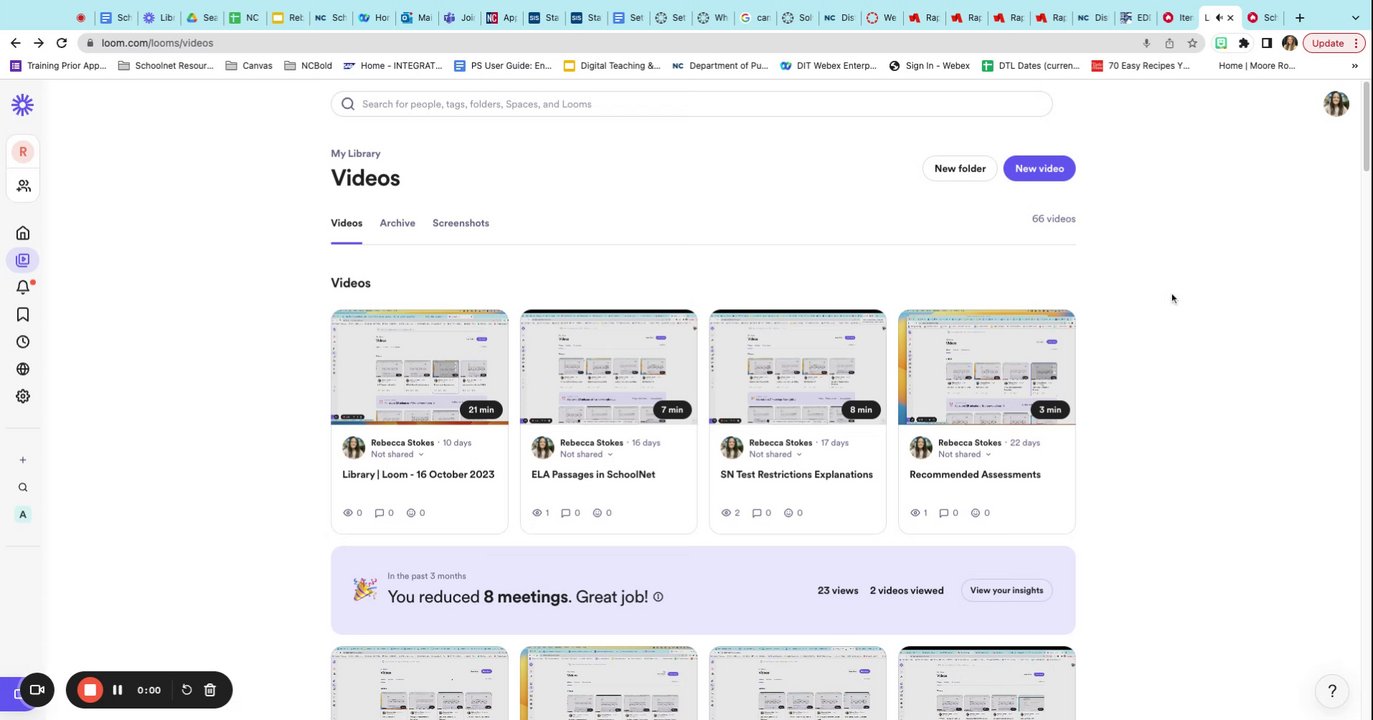Open the profile avatar at top right
This screenshot has width=1373, height=720.
pos(1336,104)
